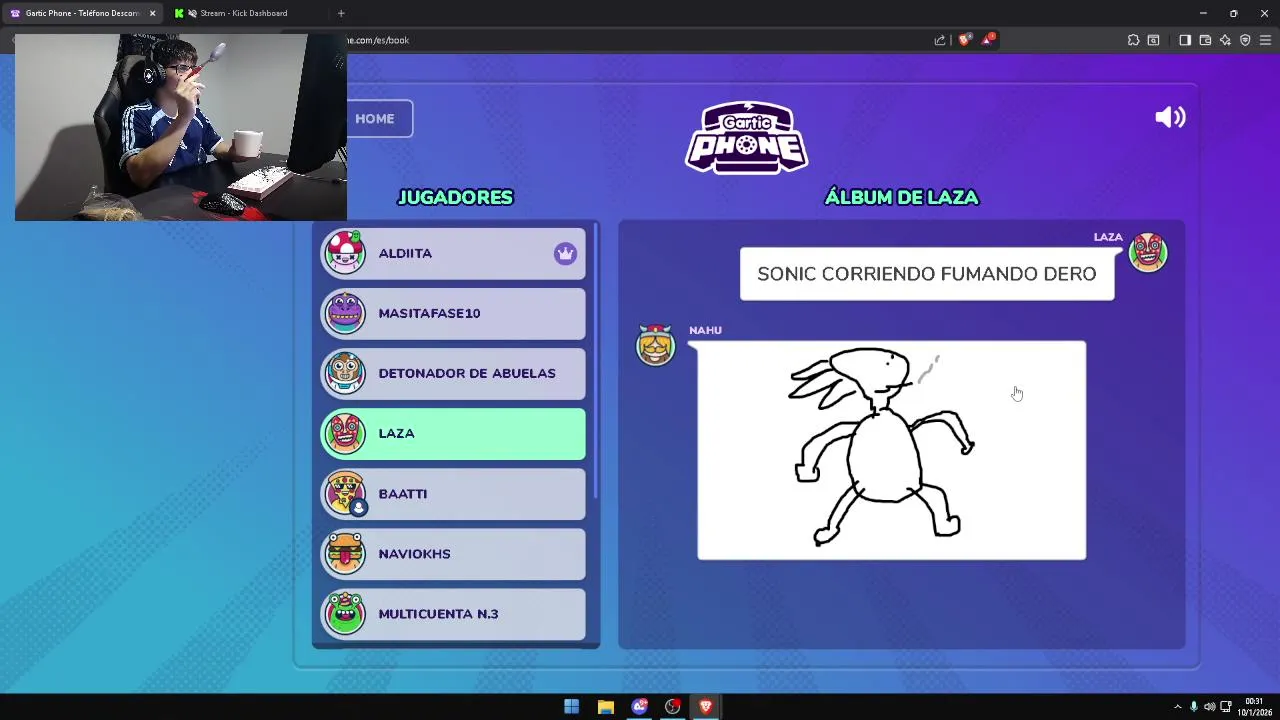Show hidden system tray icons
1280x720 pixels.
(1177, 707)
